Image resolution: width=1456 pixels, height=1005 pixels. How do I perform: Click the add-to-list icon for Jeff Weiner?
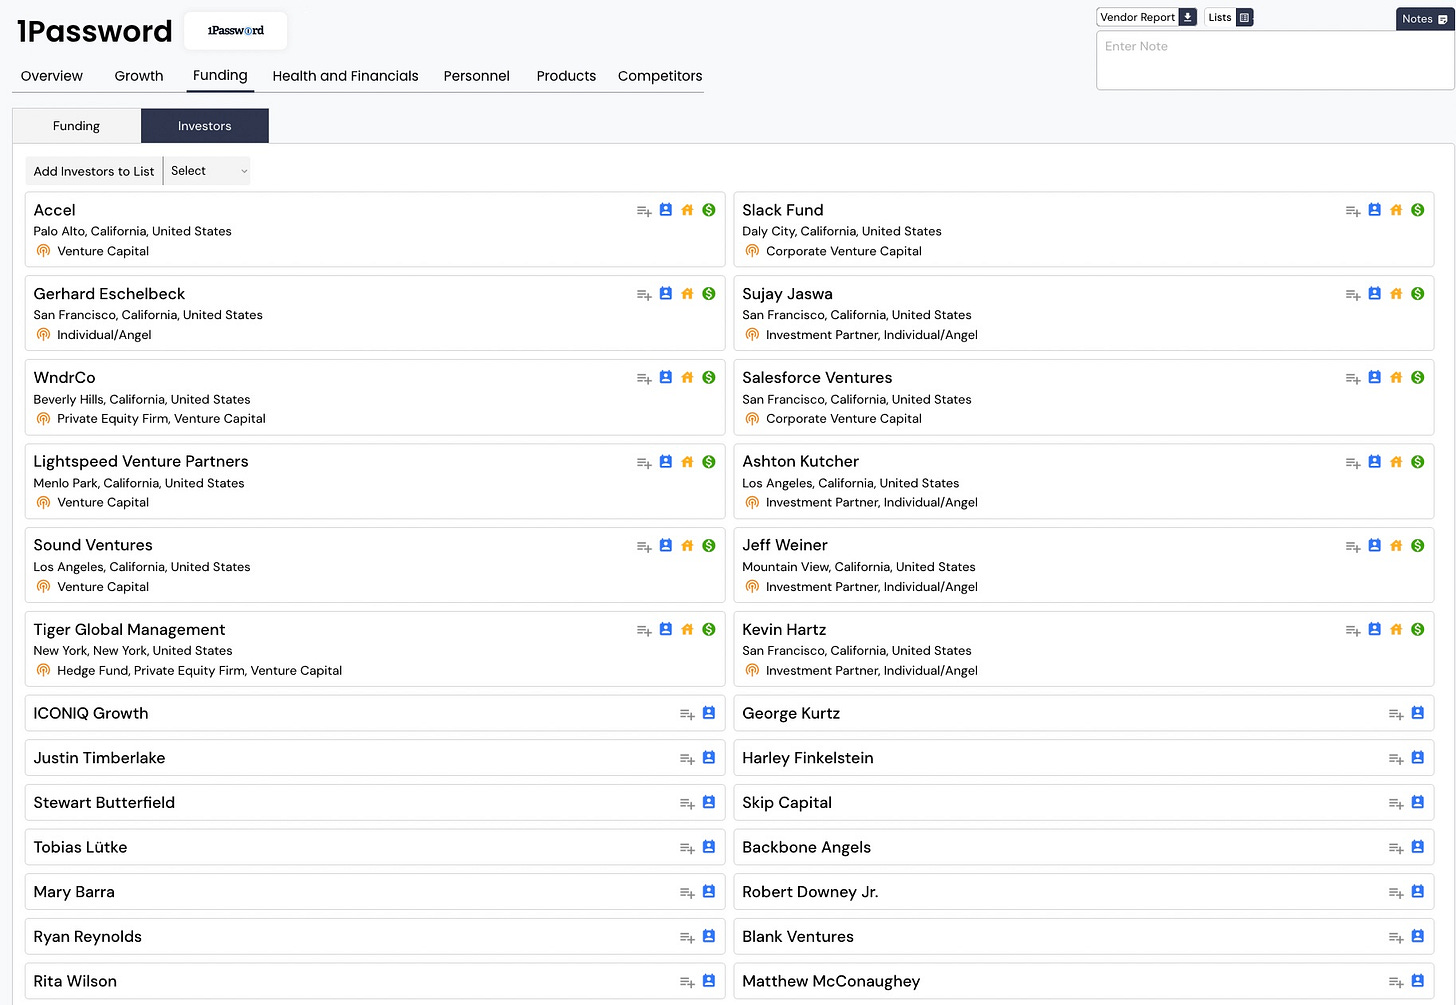[1353, 547]
